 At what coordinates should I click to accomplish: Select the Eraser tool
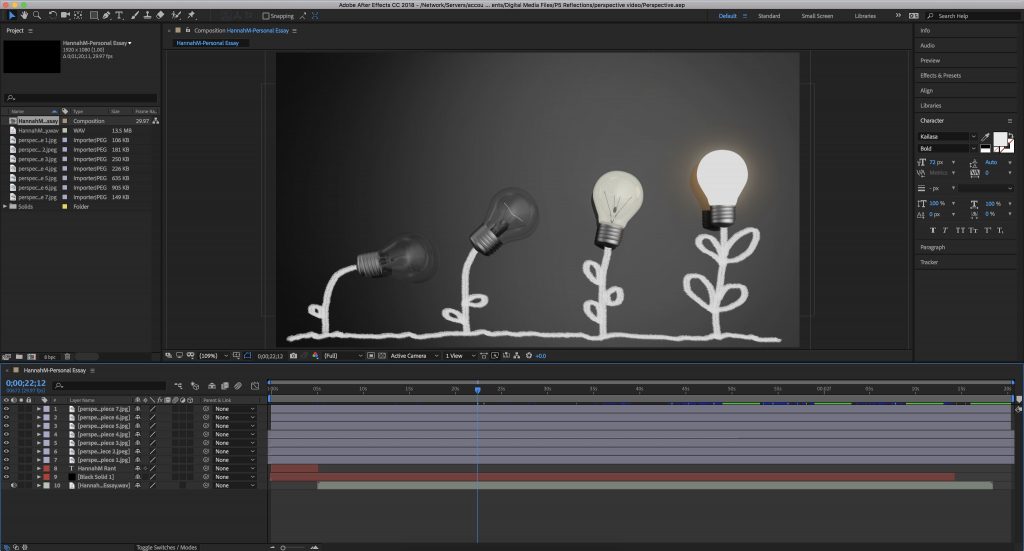pos(162,16)
